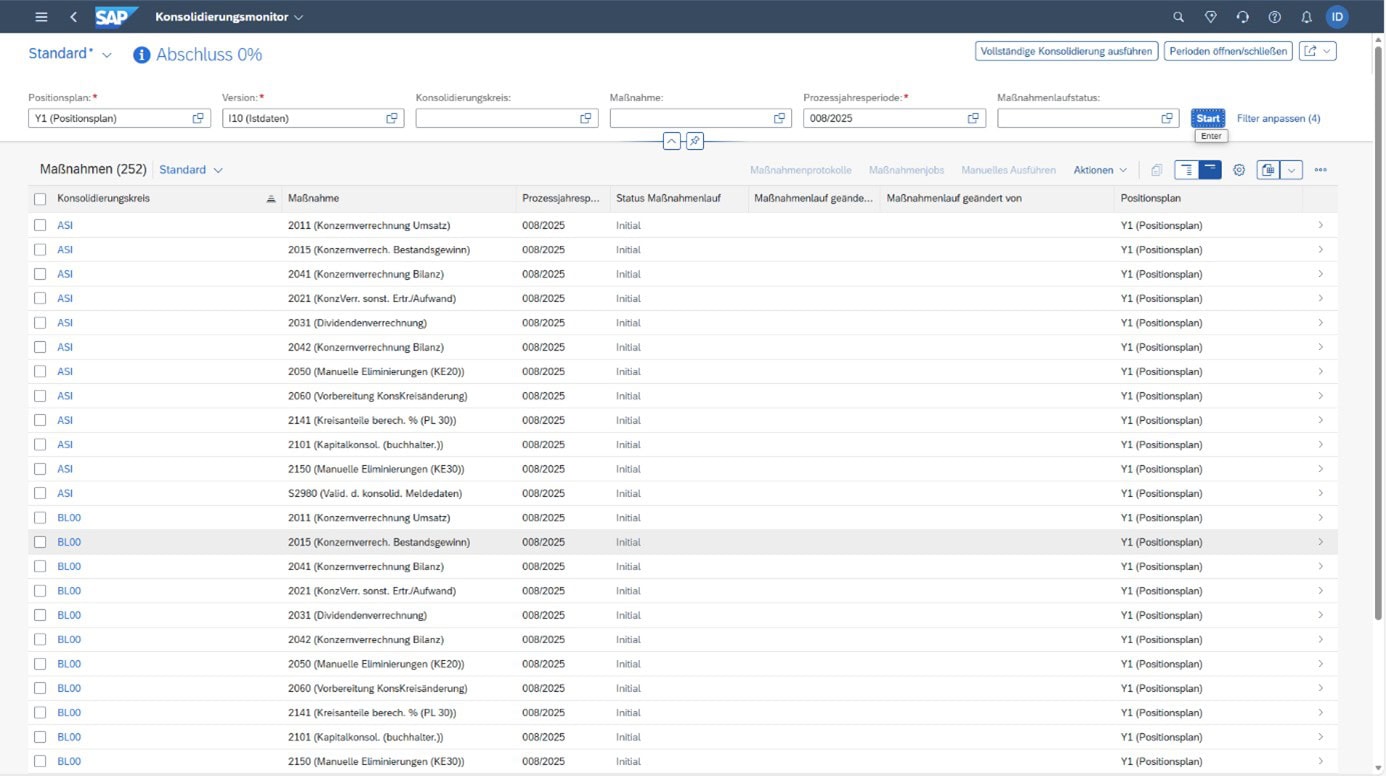Click the headset support icon
Screen dimensions: 1386x776
coord(1242,17)
